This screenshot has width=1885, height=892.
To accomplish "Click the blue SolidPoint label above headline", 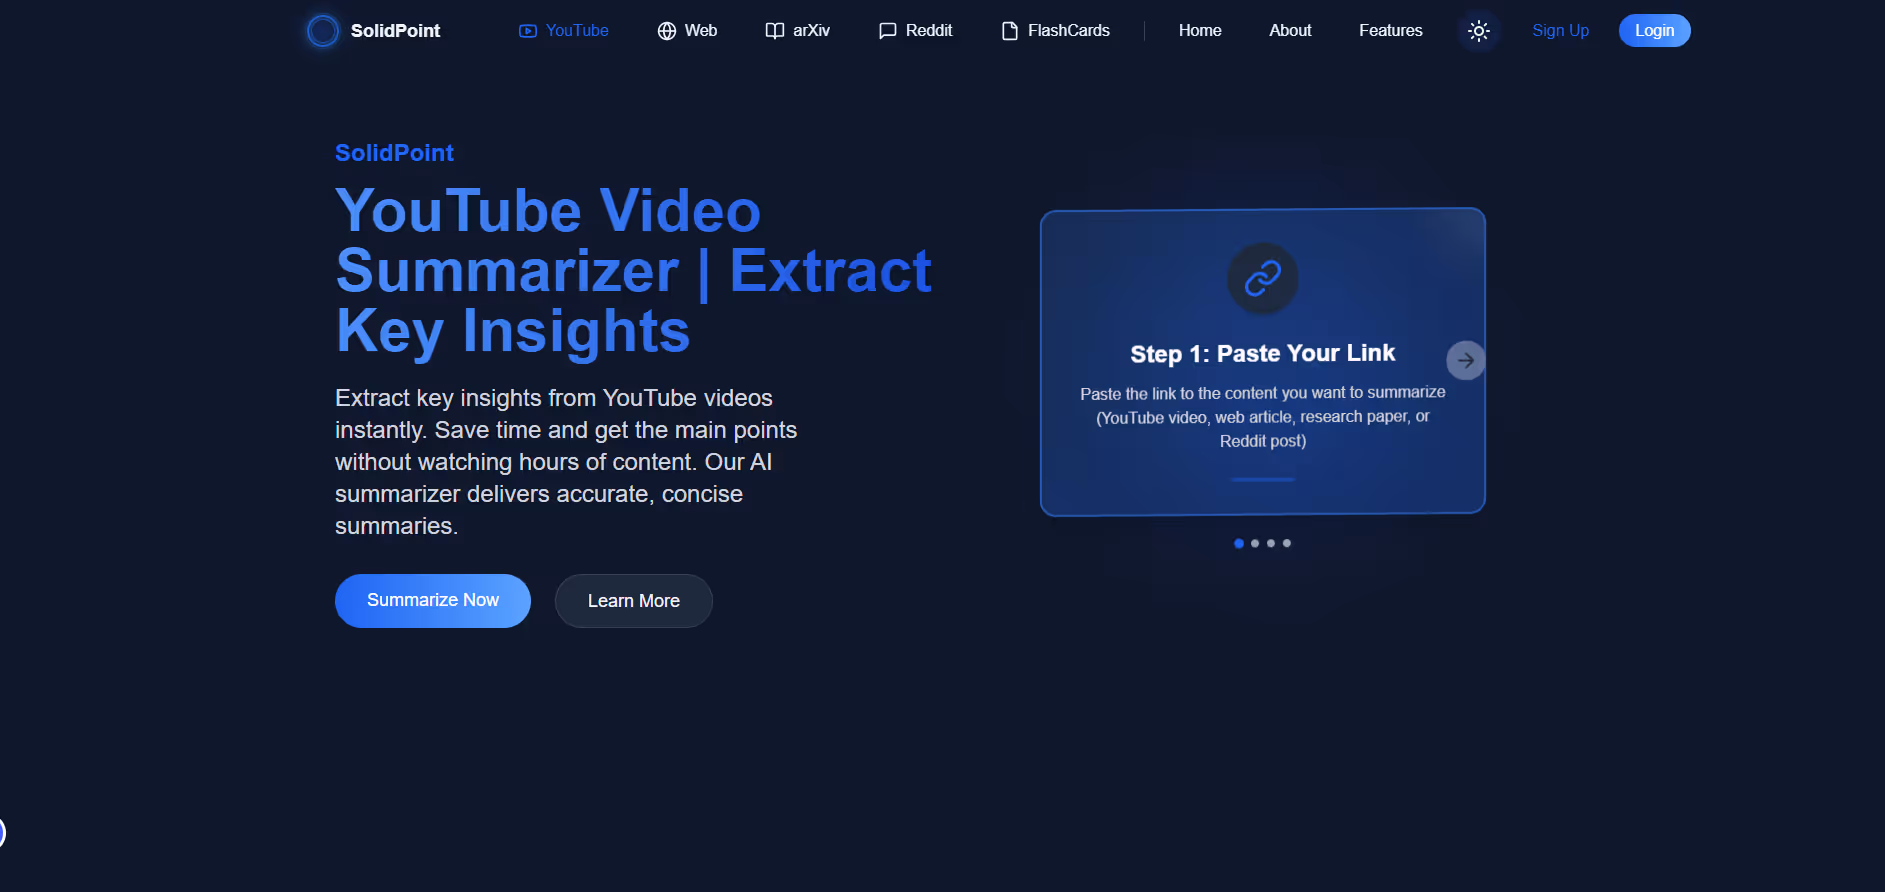I will pyautogui.click(x=394, y=153).
